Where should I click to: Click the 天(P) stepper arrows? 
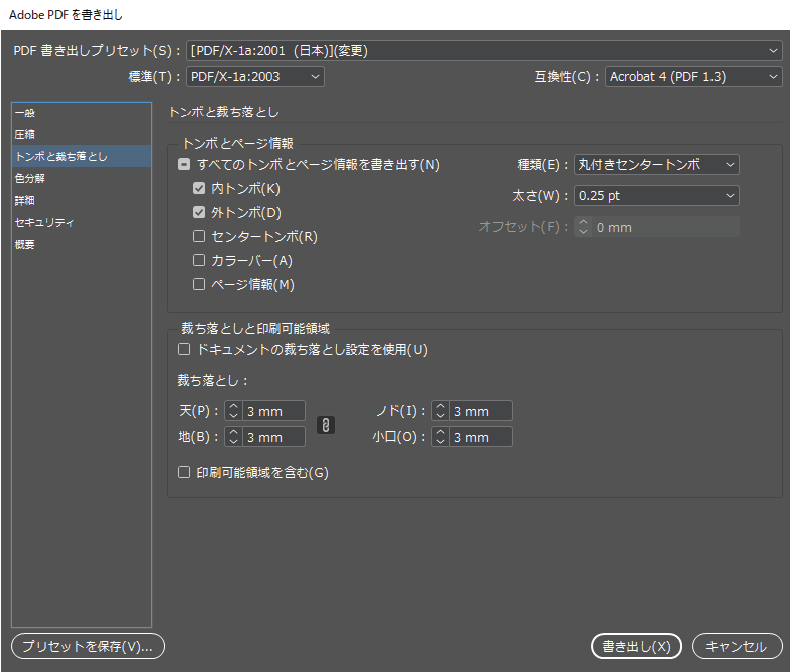point(233,411)
